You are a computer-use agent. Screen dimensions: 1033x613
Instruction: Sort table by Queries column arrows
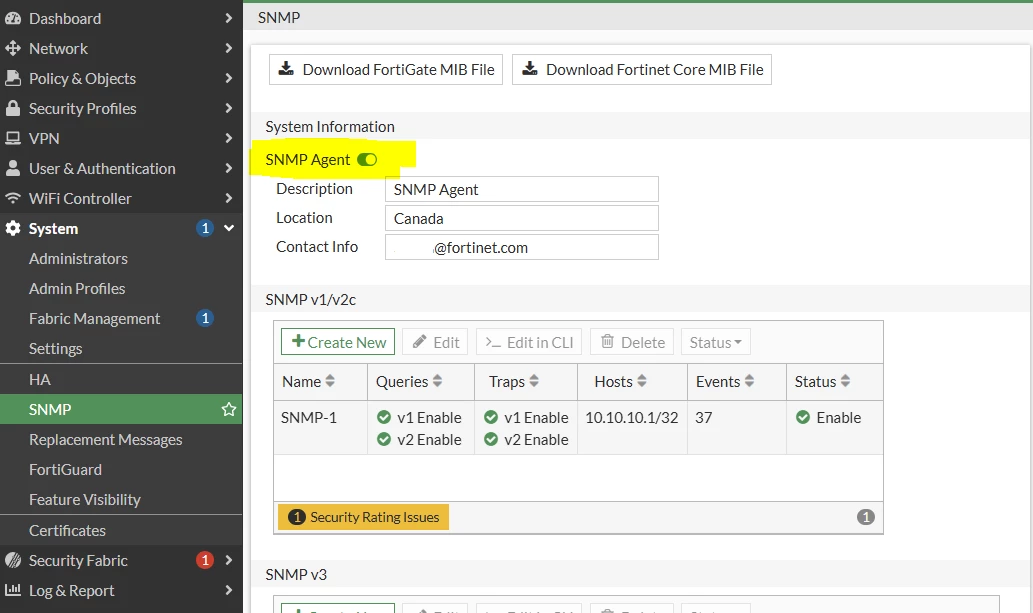437,381
